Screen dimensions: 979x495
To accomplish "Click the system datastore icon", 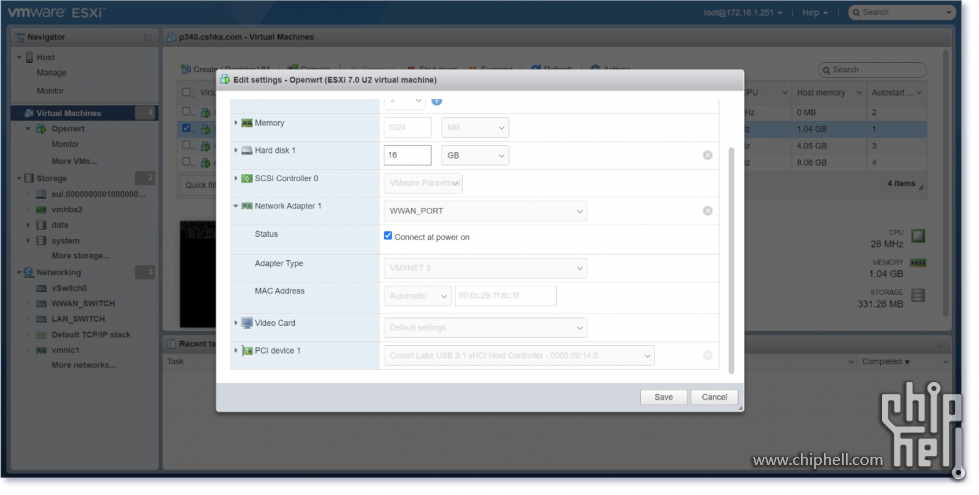I will pos(41,240).
